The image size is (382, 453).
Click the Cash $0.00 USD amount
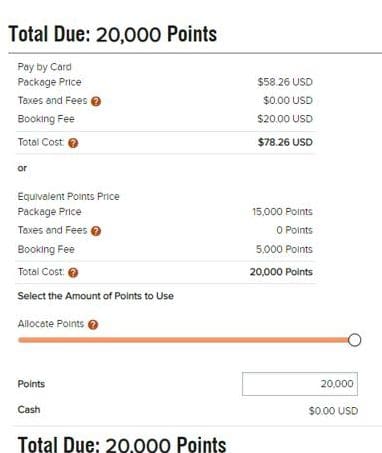[333, 411]
